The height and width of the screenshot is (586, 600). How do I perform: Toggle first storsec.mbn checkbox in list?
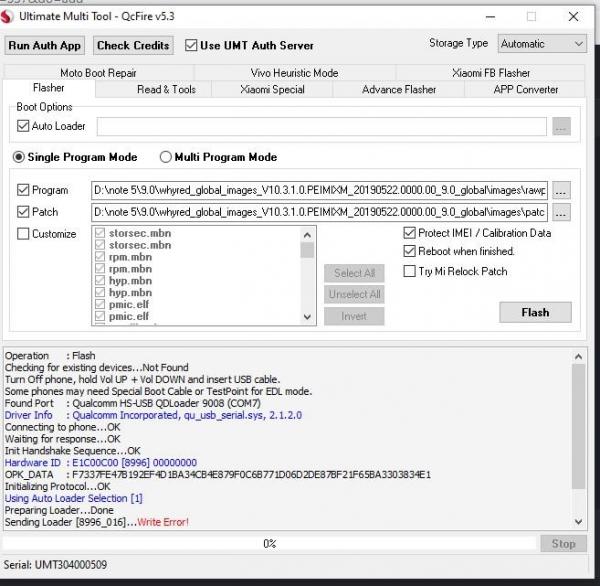pyautogui.click(x=100, y=233)
